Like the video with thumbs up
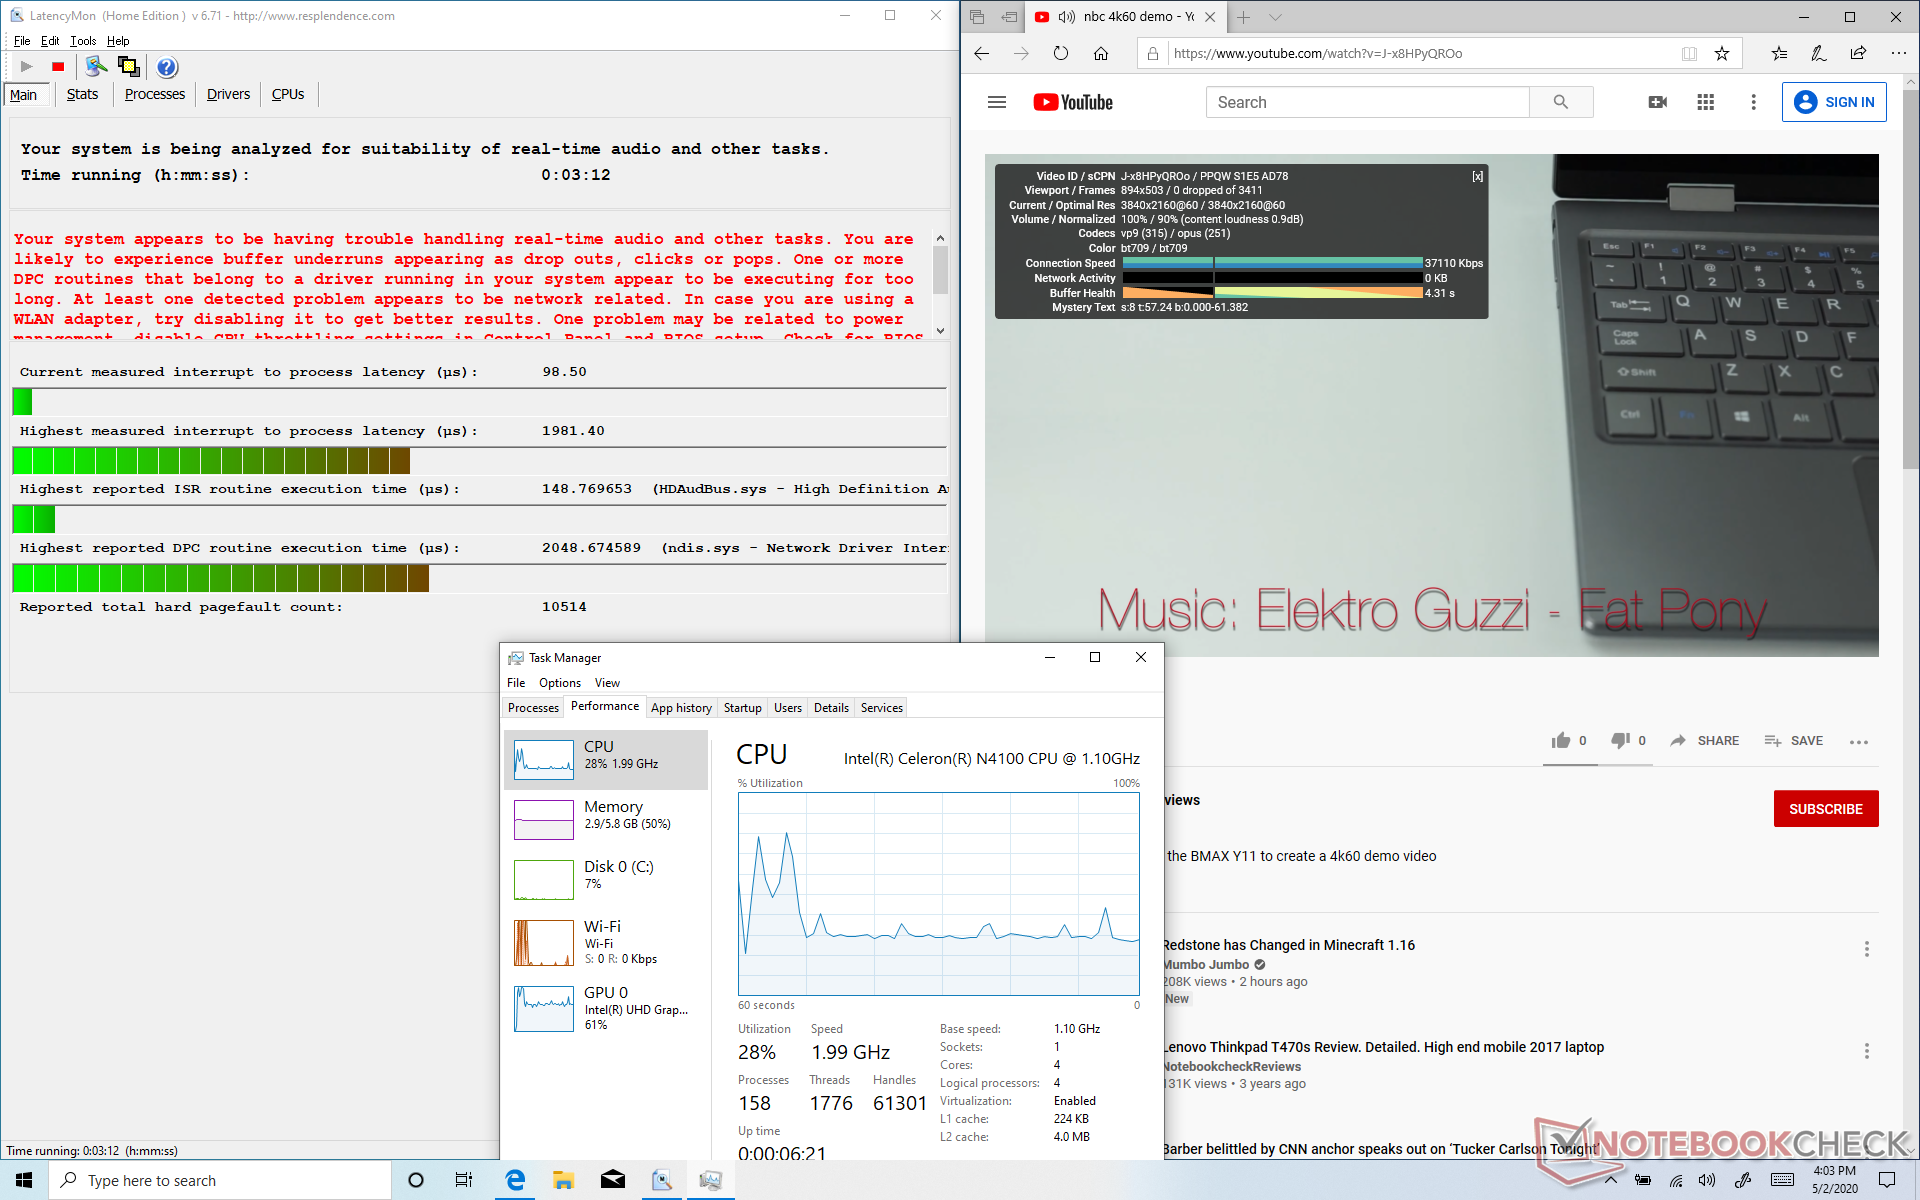Viewport: 1920px width, 1200px height. click(x=1561, y=741)
